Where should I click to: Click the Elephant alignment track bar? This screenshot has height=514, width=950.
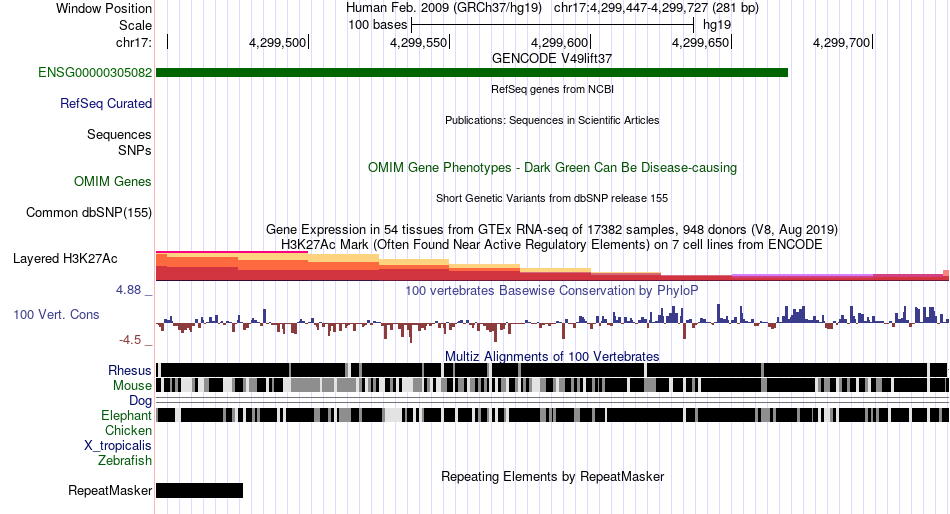point(552,415)
